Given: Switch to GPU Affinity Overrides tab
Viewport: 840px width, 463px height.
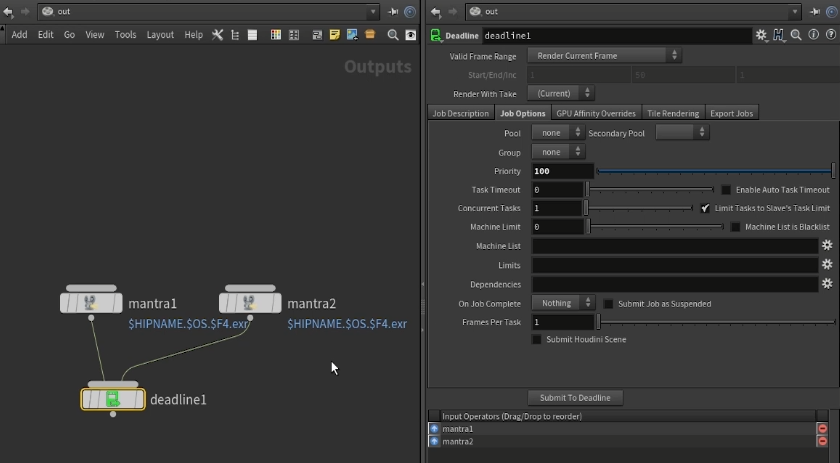Looking at the screenshot, I should coord(596,113).
